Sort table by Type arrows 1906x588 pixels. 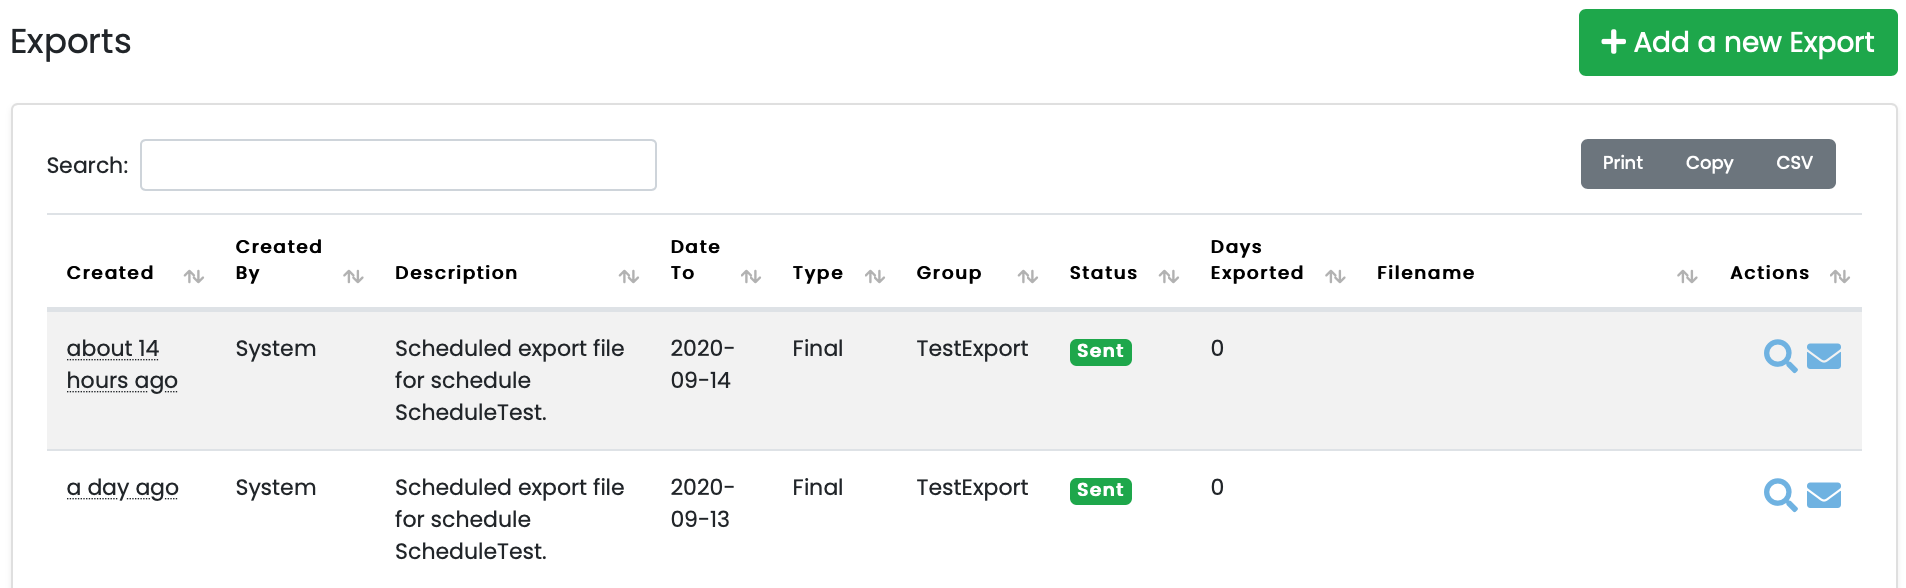[x=875, y=276]
